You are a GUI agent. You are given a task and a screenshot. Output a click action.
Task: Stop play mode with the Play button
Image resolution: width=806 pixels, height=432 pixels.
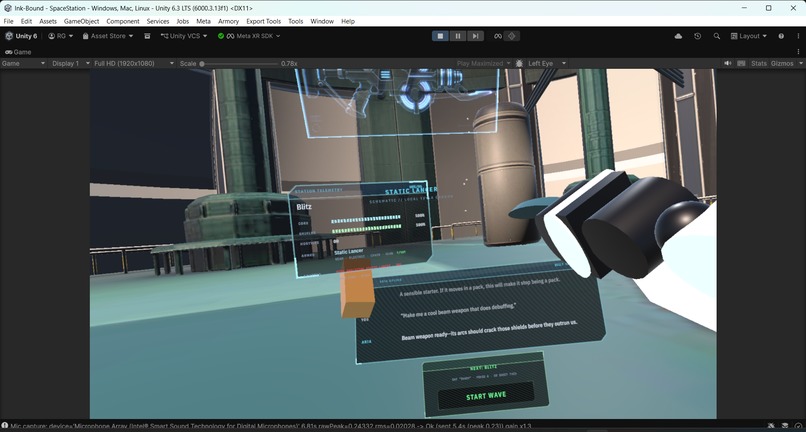[x=440, y=36]
